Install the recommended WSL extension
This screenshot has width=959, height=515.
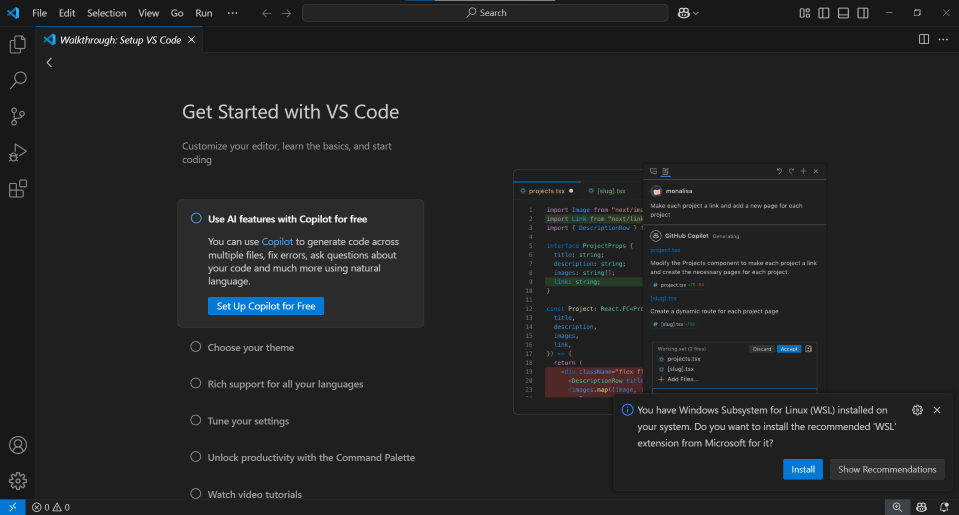(x=802, y=469)
